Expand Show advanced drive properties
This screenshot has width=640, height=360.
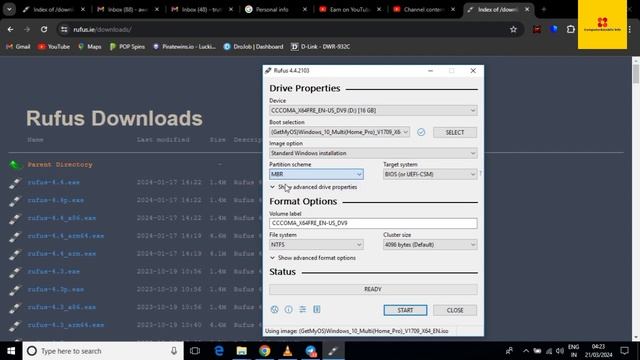click(x=313, y=187)
